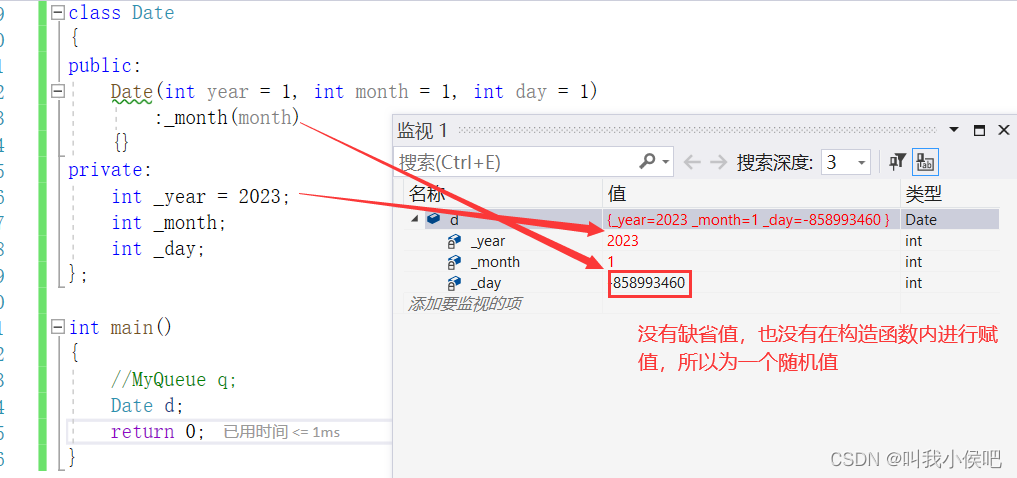Click the int type cell of _day
This screenshot has width=1017, height=478.
point(913,283)
